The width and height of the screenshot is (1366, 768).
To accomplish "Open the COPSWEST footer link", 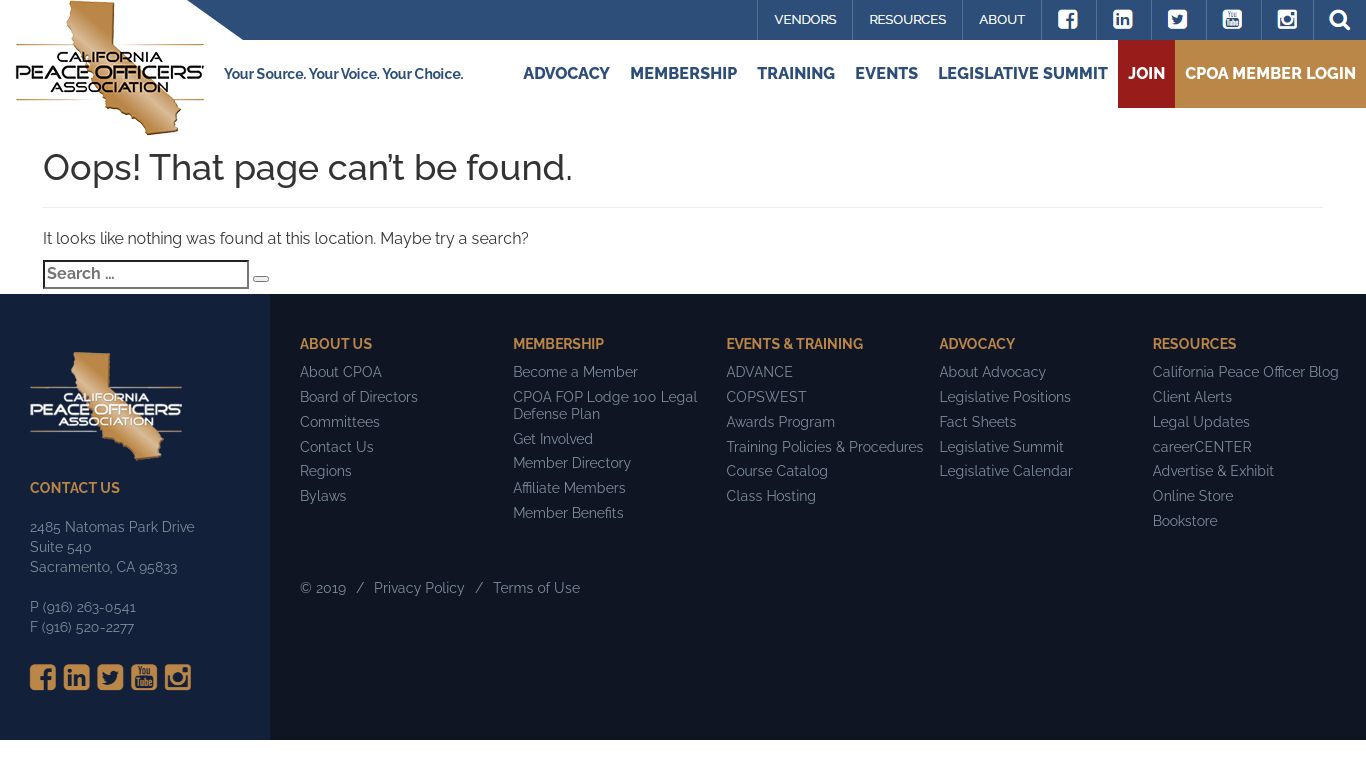I will [x=766, y=397].
